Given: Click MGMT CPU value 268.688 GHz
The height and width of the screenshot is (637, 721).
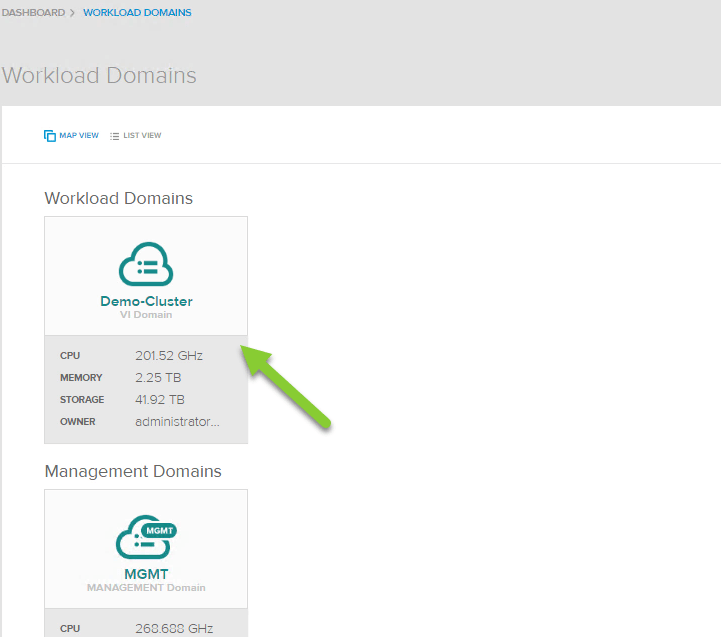Looking at the screenshot, I should [174, 629].
